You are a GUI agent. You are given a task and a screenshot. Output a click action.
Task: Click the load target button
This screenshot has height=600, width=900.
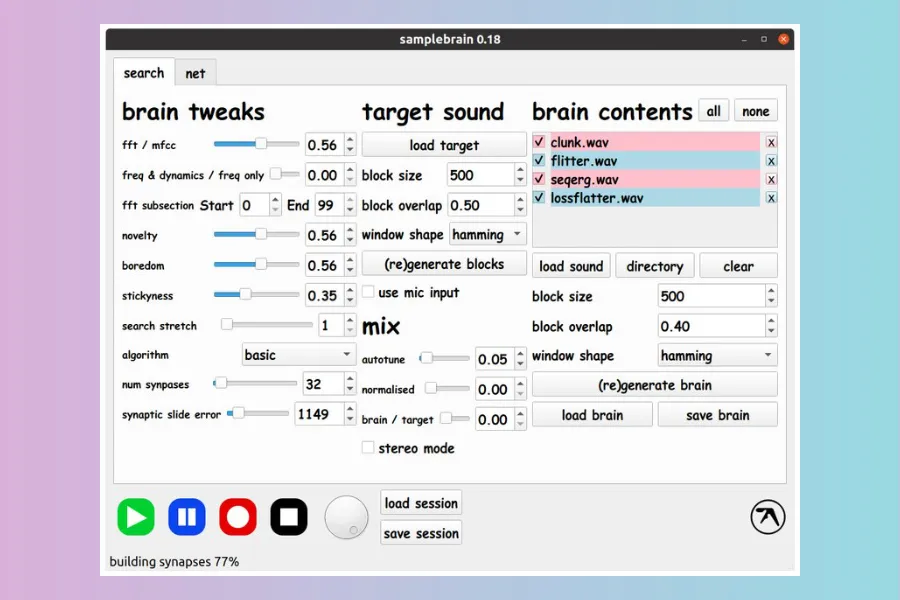(x=444, y=145)
